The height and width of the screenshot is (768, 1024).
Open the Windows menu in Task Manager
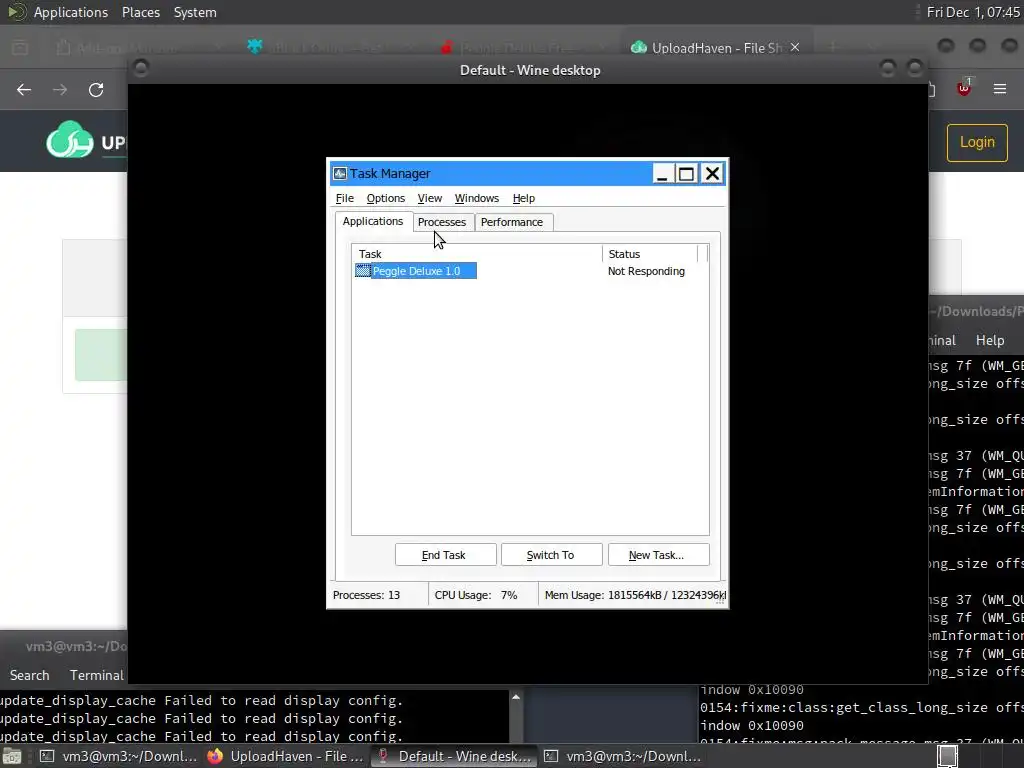coord(477,198)
